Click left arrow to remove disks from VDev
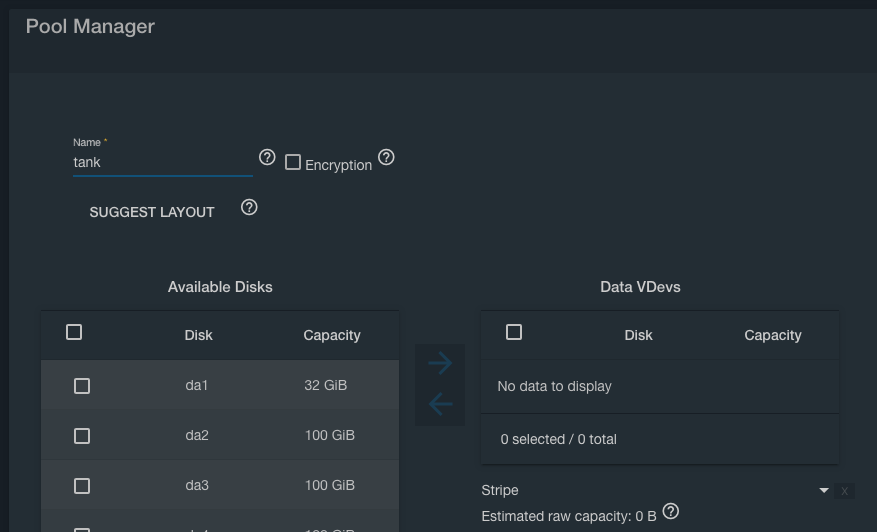 [440, 404]
